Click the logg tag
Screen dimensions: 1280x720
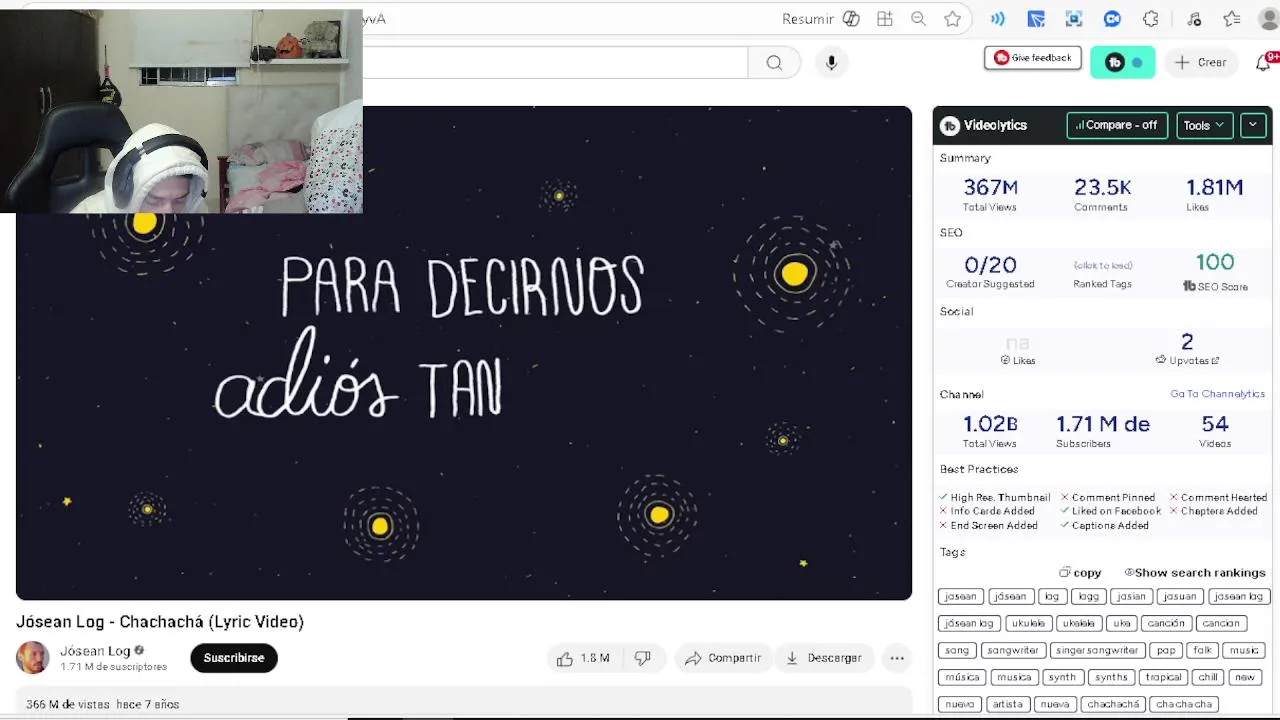click(1088, 596)
